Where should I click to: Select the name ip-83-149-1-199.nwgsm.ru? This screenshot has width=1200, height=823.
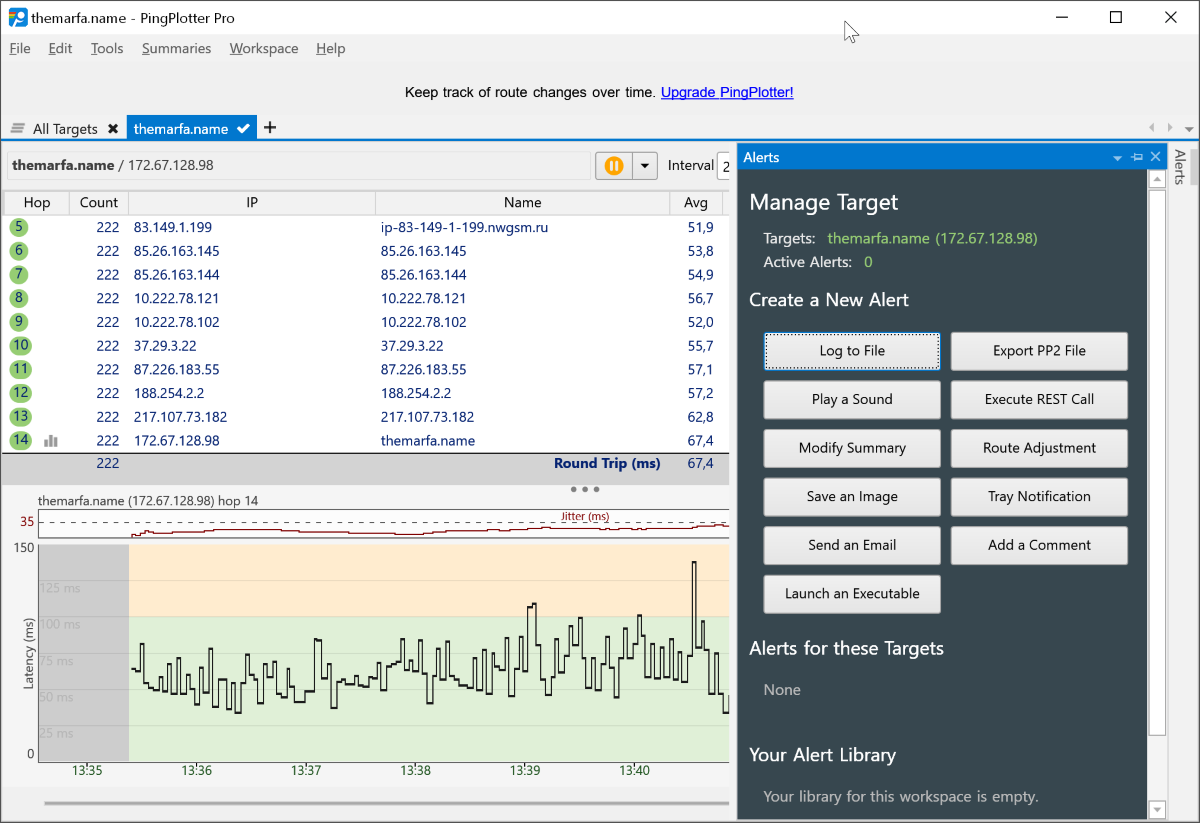(x=464, y=227)
